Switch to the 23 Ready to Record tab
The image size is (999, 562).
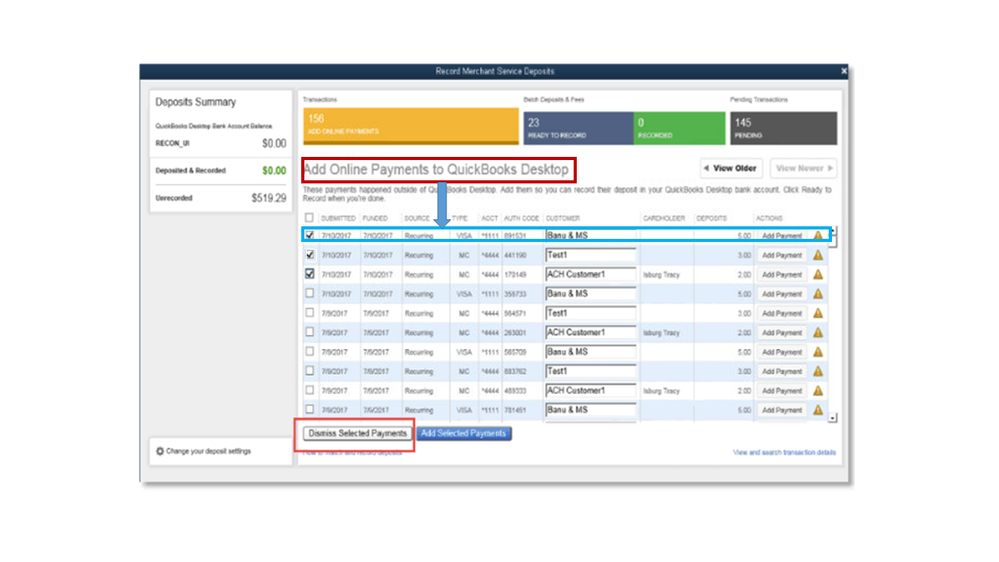pos(579,128)
